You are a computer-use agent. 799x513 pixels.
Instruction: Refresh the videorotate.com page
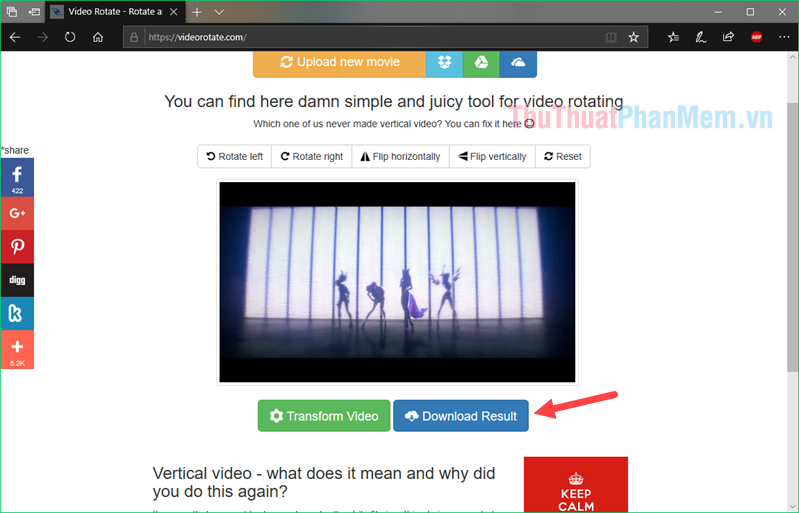point(70,37)
